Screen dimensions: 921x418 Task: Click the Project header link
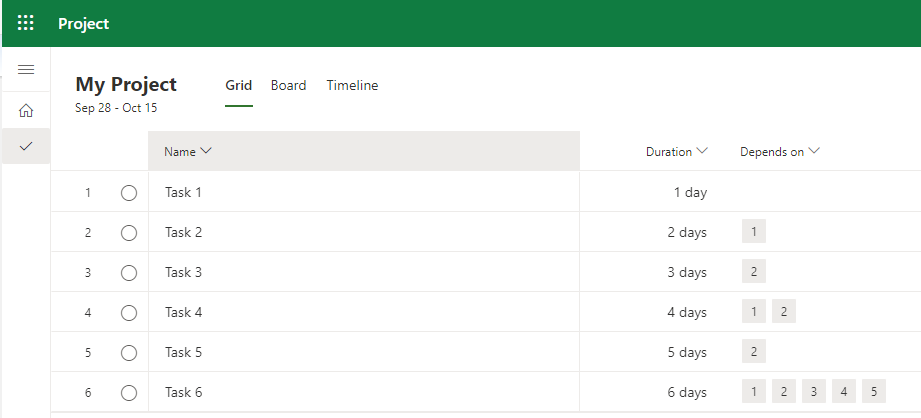coord(84,24)
